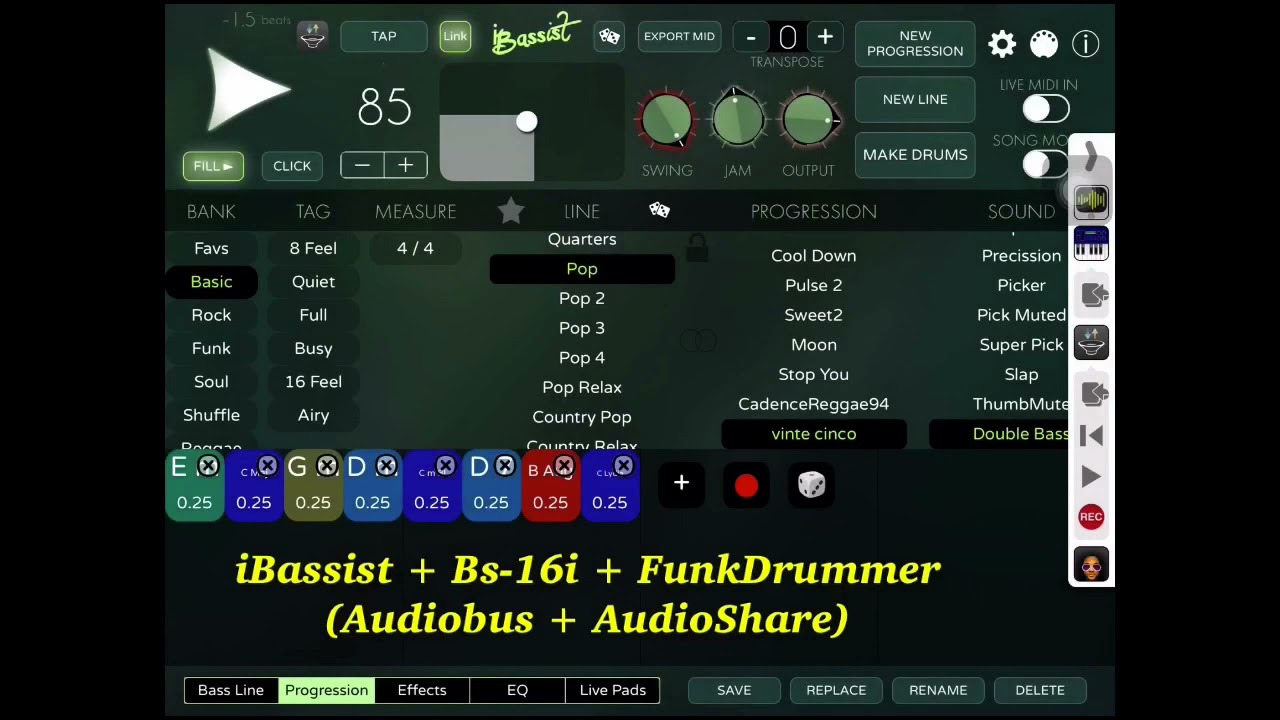Toggle Song Mode switch
1280x720 pixels.
tap(1046, 164)
